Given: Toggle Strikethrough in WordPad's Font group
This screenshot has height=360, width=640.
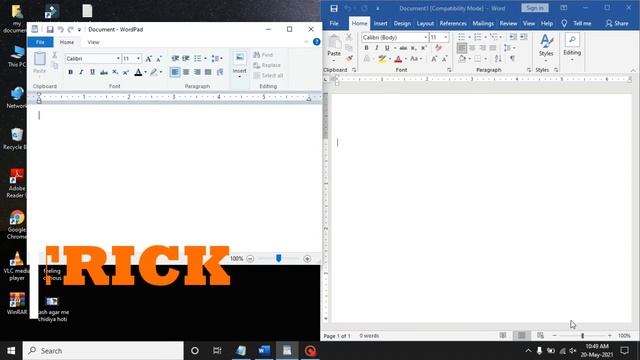Looking at the screenshot, I should [104, 72].
